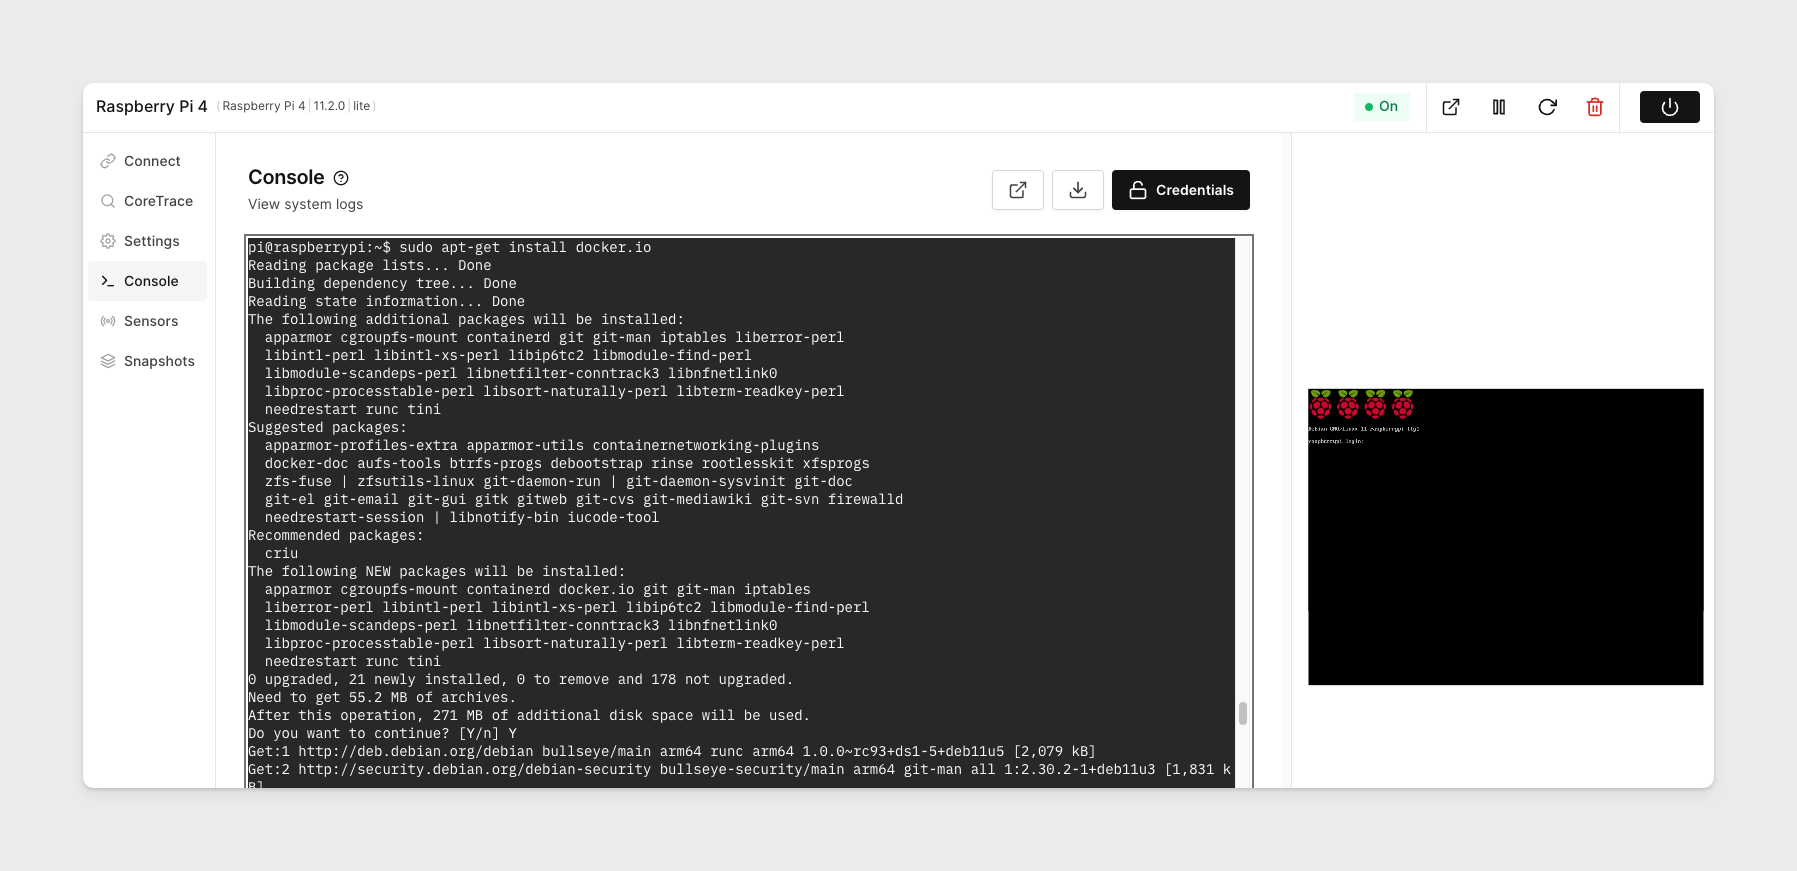Click 'Need to get 55.2 MB of archives.' line
Screen dimensions: 1797x871
[382, 697]
